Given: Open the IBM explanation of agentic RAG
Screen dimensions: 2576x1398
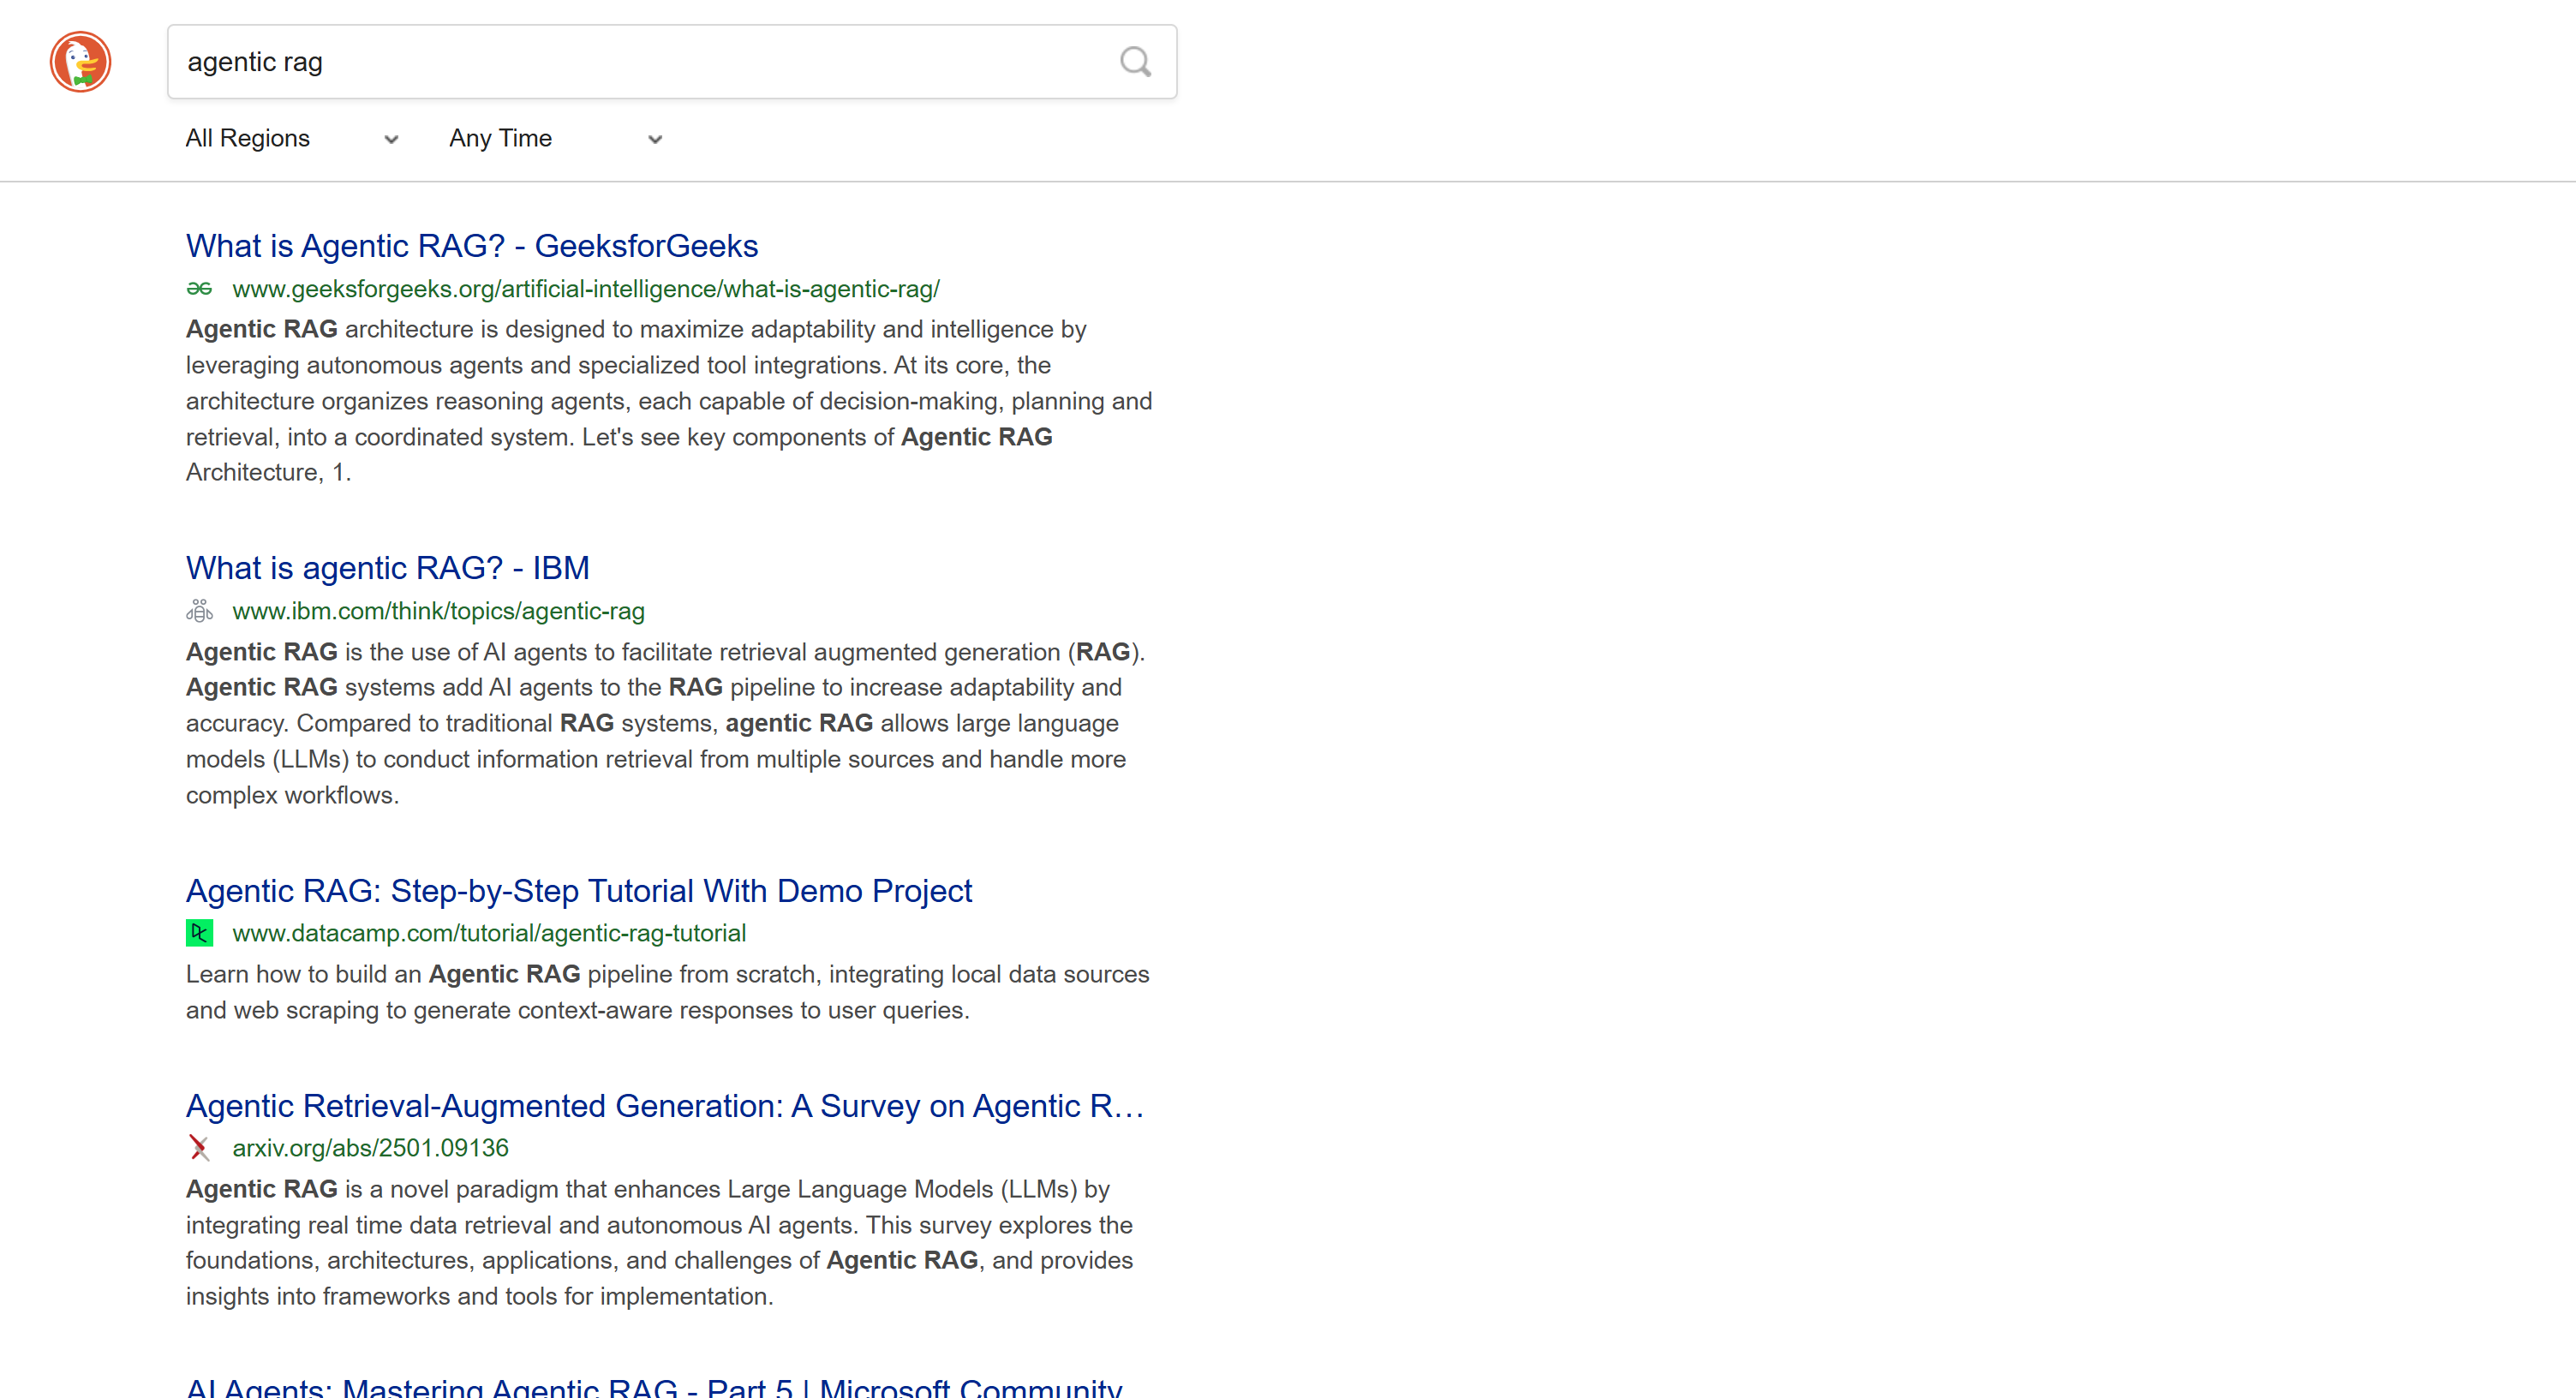Looking at the screenshot, I should pos(387,568).
